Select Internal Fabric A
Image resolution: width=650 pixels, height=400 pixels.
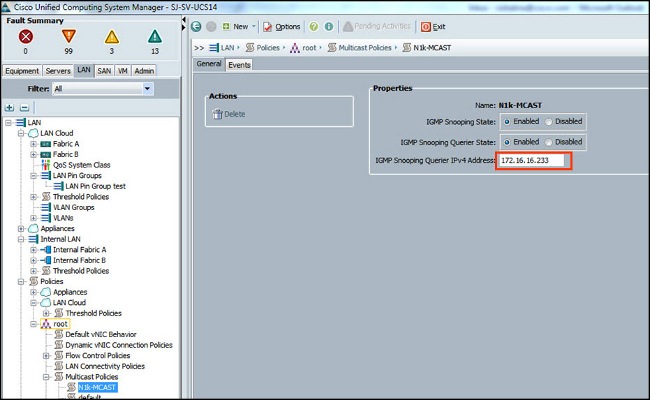(x=79, y=250)
